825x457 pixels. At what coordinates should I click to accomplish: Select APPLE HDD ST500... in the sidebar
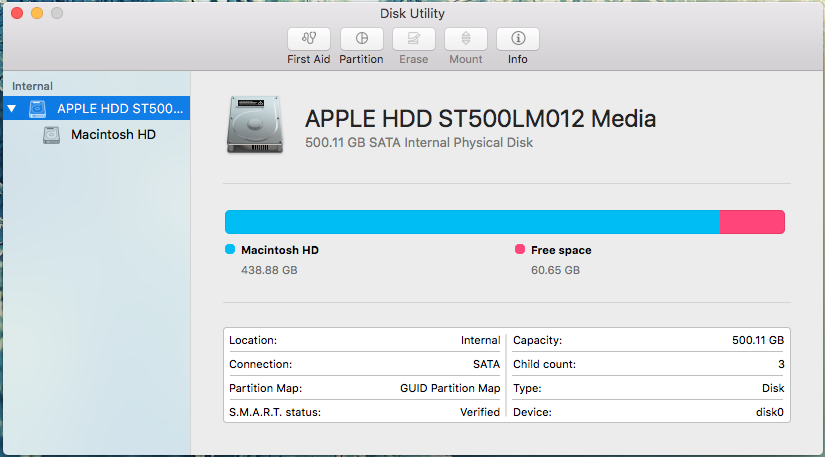pos(96,108)
